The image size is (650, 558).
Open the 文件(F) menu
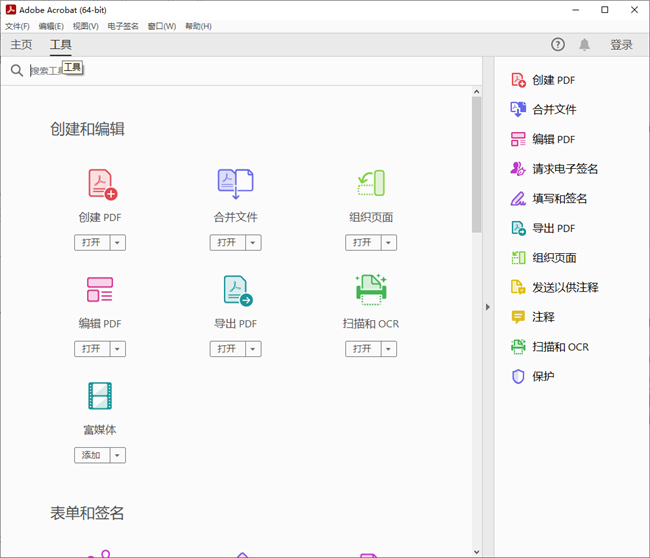click(17, 26)
